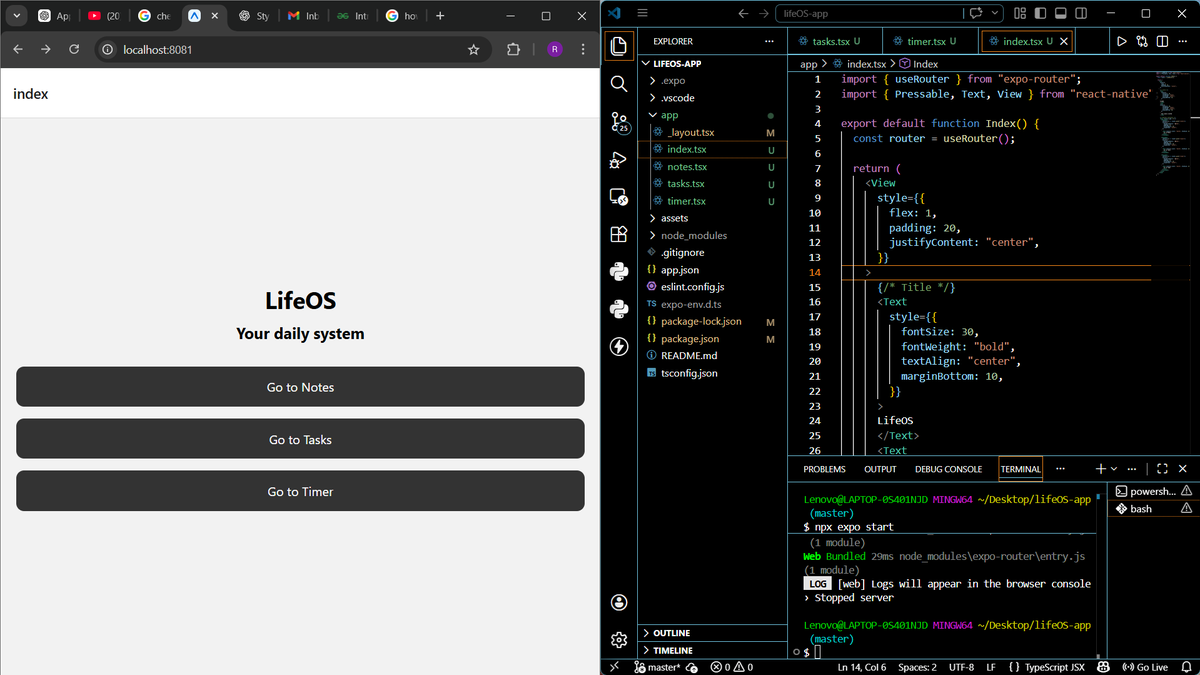Open the lightning bolt extension icon in the activity bar

tap(619, 347)
